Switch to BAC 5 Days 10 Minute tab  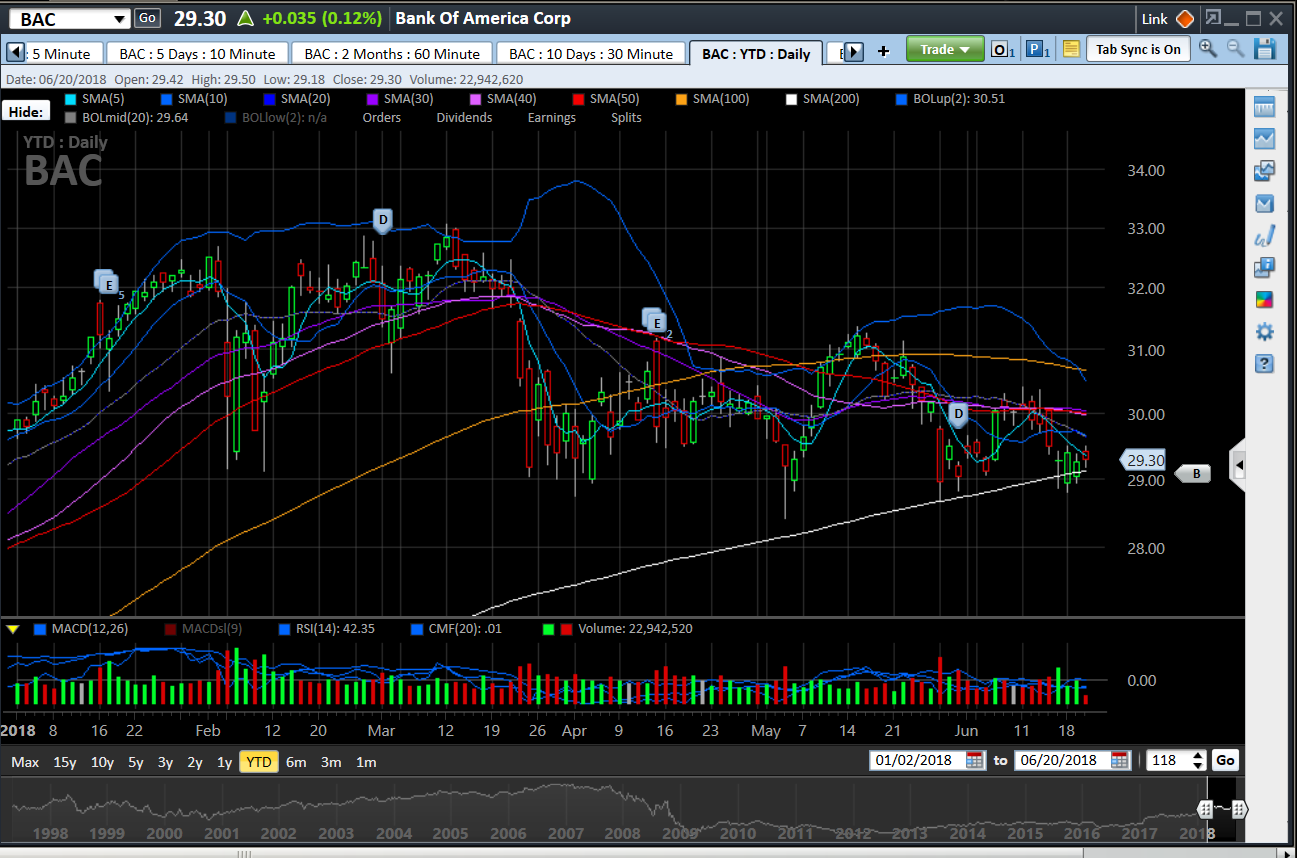click(x=196, y=54)
